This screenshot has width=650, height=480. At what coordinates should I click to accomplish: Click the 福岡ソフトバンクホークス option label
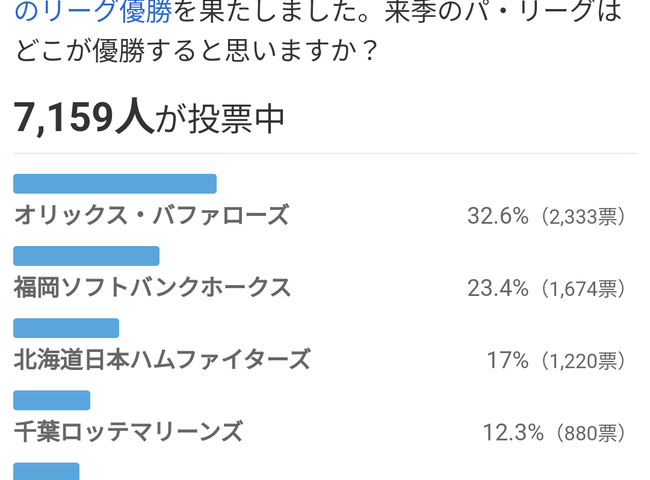[152, 287]
